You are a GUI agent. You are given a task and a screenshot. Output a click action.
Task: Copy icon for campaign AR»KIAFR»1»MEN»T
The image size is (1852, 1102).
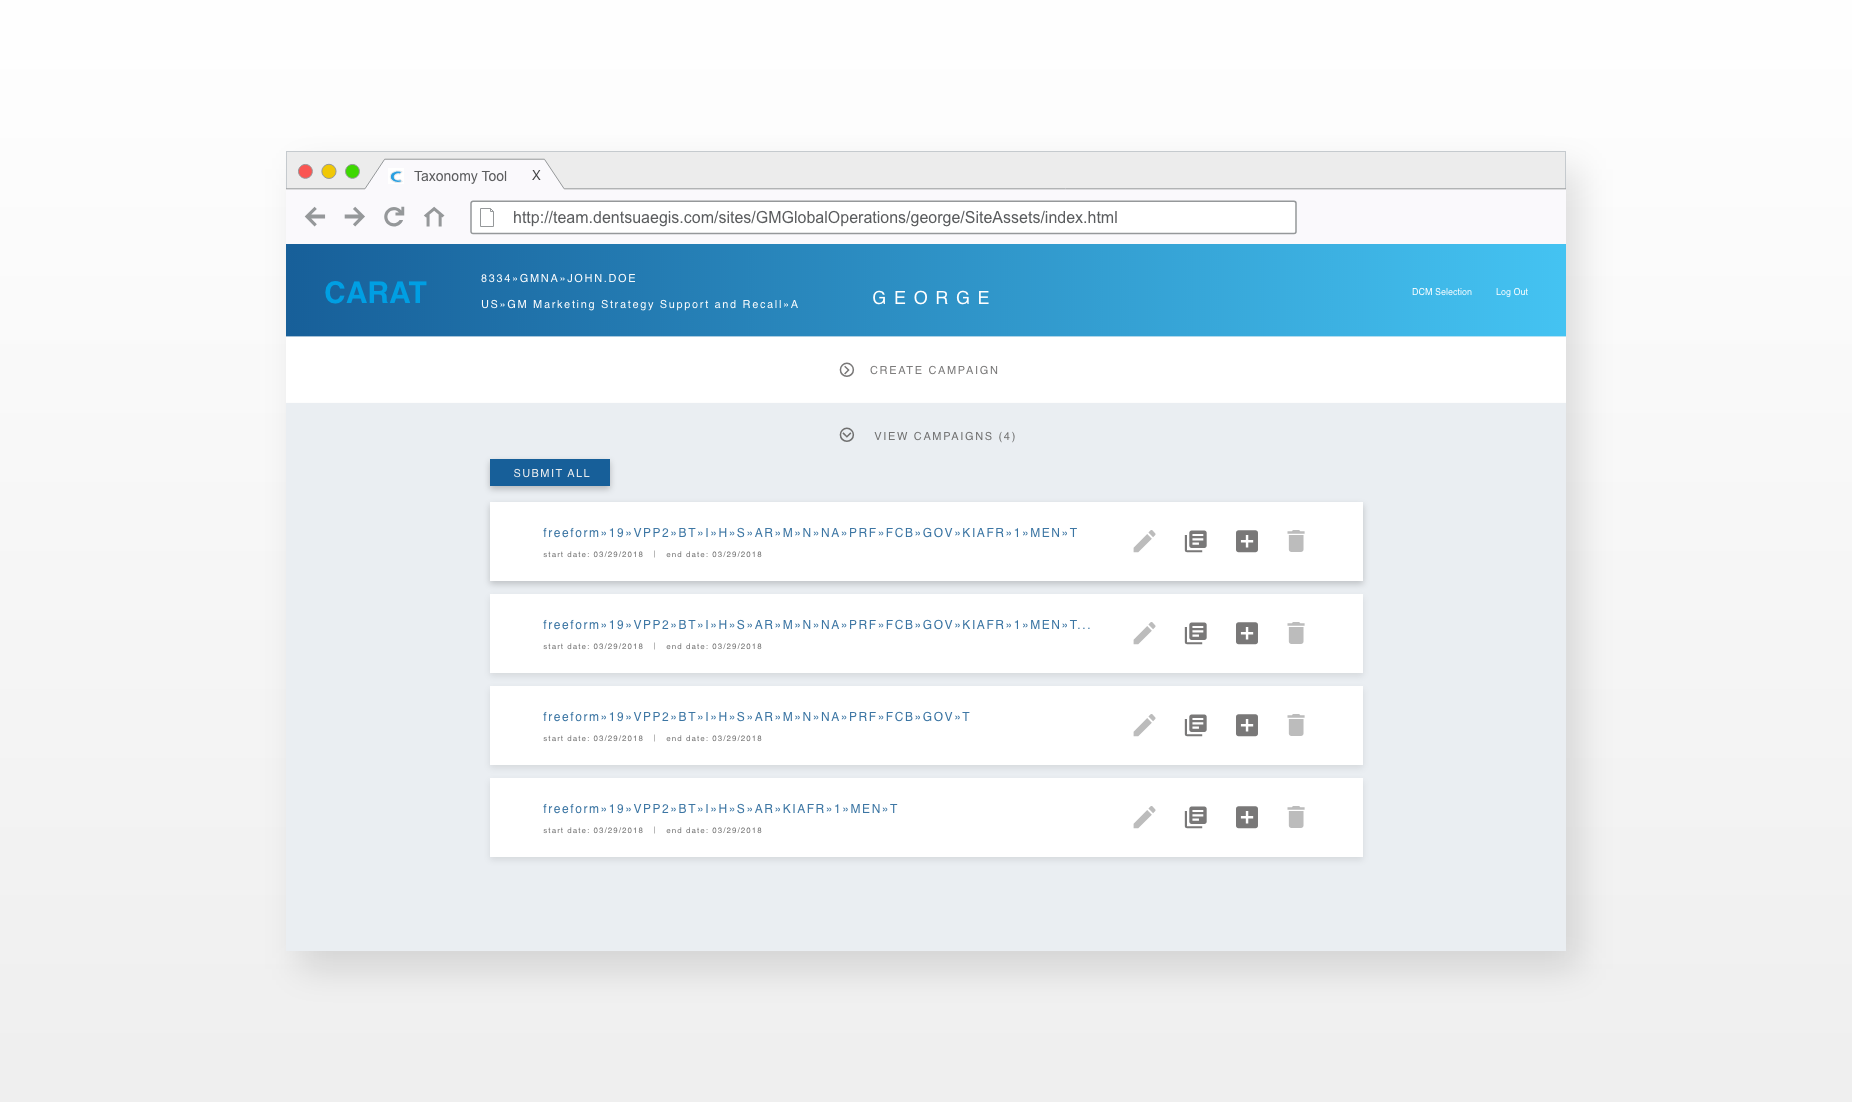click(x=1195, y=817)
